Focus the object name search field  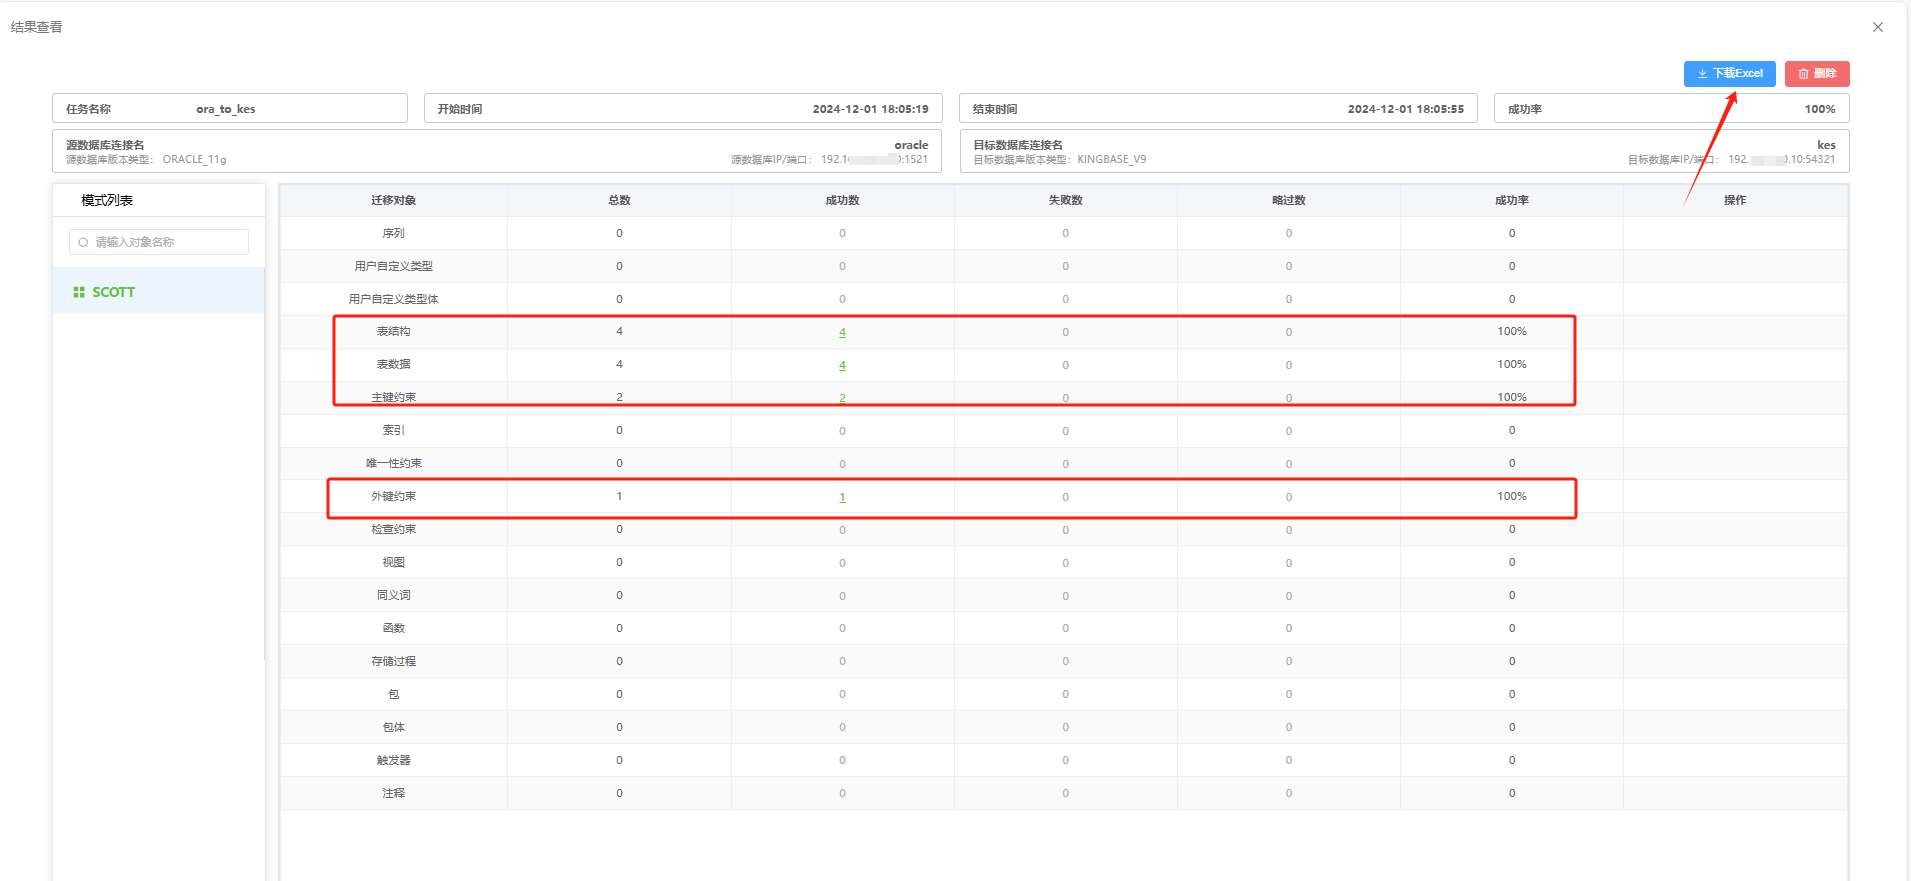coord(159,242)
